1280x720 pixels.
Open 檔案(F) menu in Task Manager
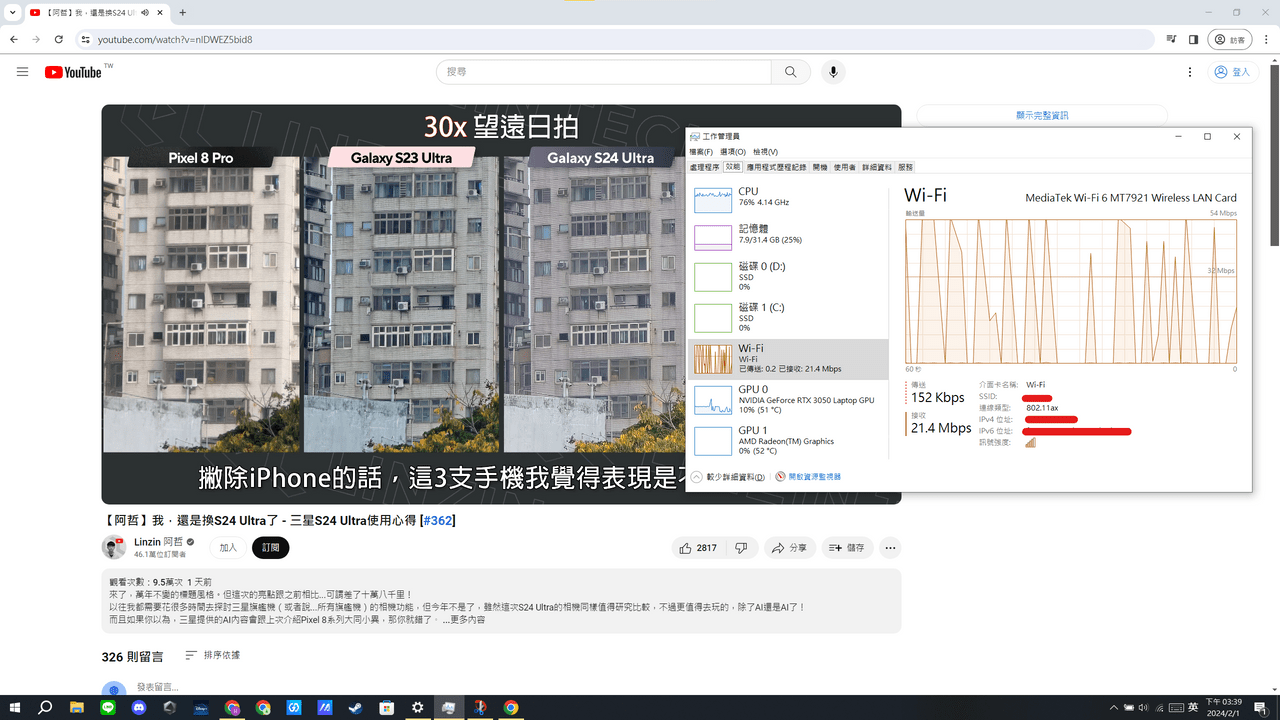pos(701,152)
